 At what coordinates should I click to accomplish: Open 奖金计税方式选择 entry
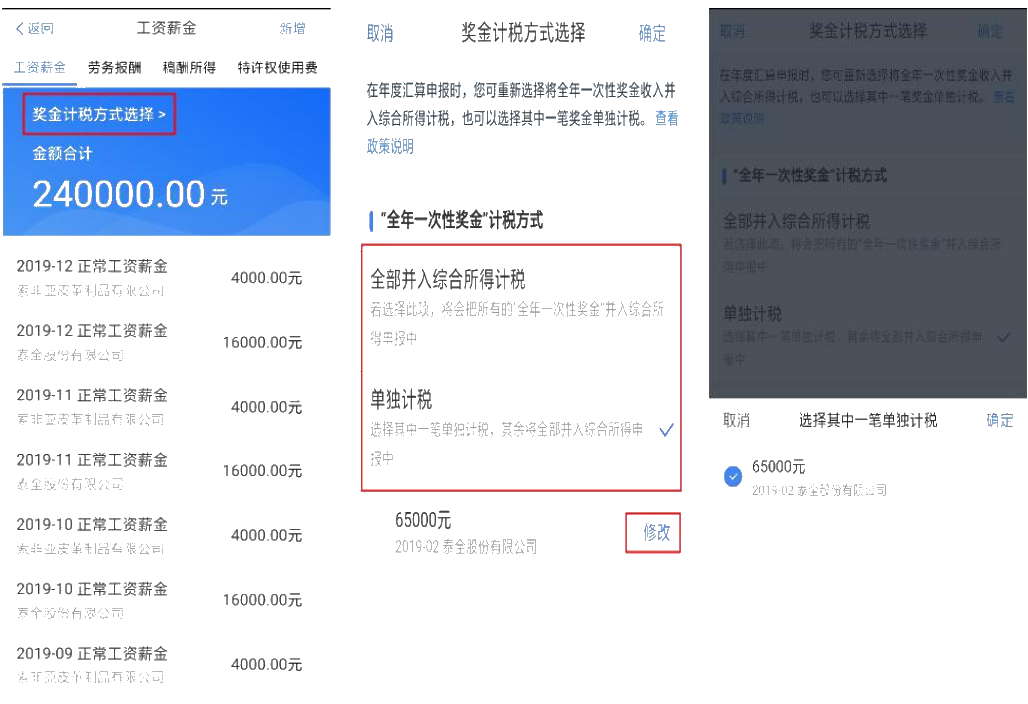coord(99,114)
